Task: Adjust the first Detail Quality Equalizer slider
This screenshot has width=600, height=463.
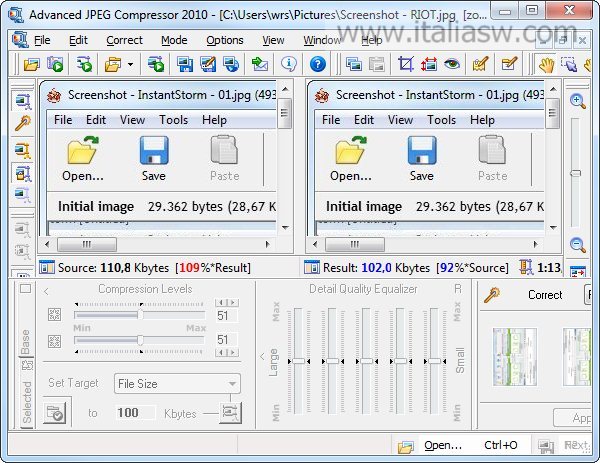Action: (x=298, y=361)
